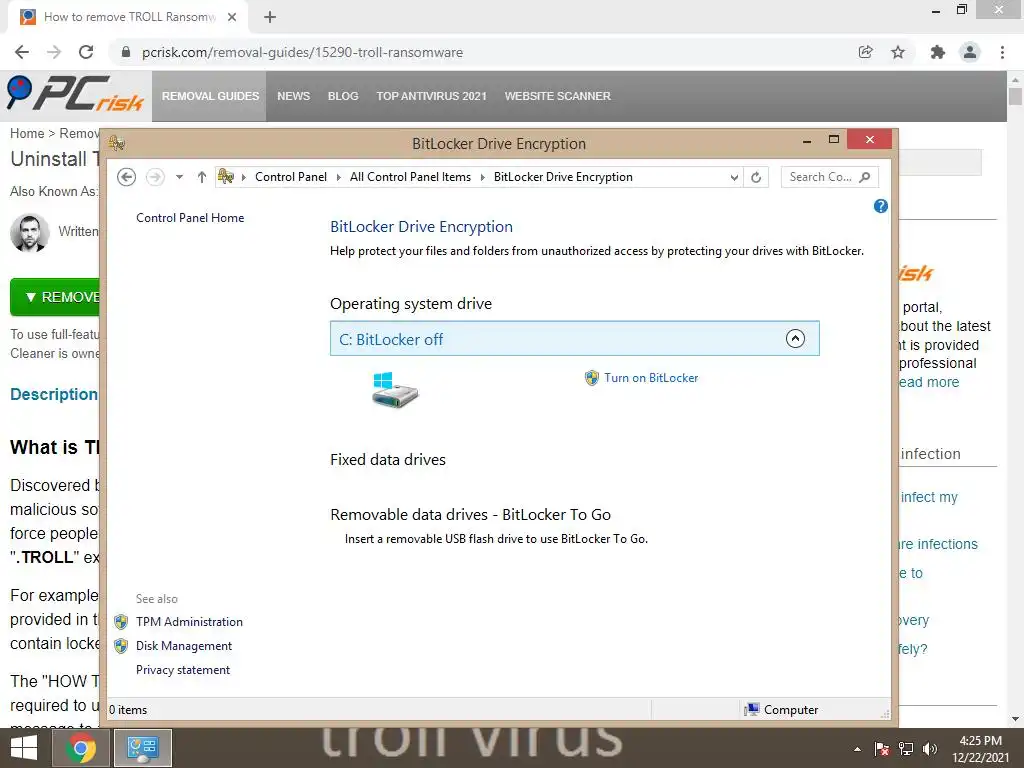Show hidden tray icons arrow
1024x768 pixels.
click(857, 749)
